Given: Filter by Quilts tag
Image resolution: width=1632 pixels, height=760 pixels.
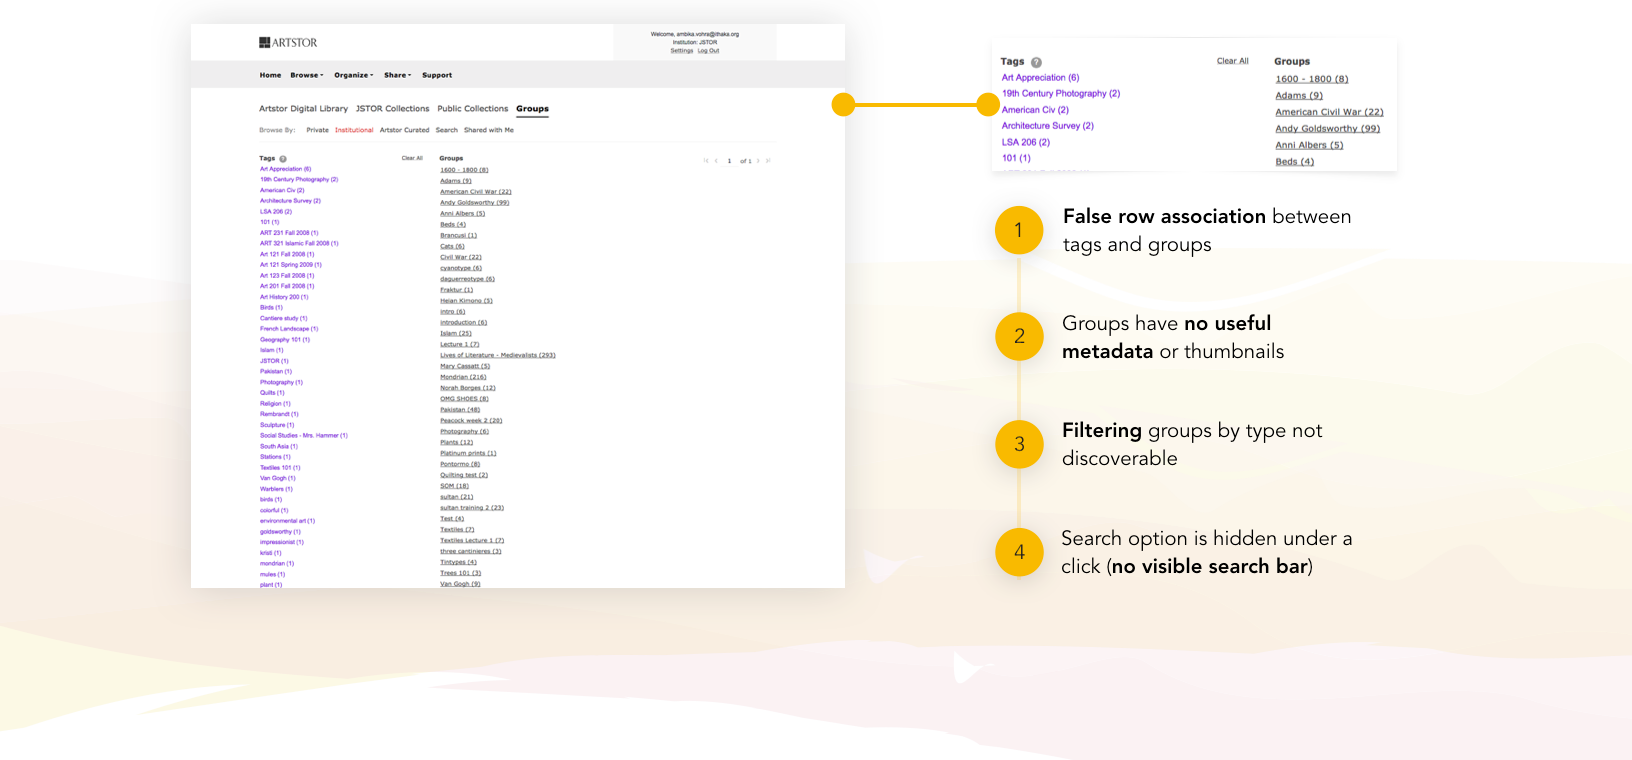Looking at the screenshot, I should pyautogui.click(x=272, y=393).
